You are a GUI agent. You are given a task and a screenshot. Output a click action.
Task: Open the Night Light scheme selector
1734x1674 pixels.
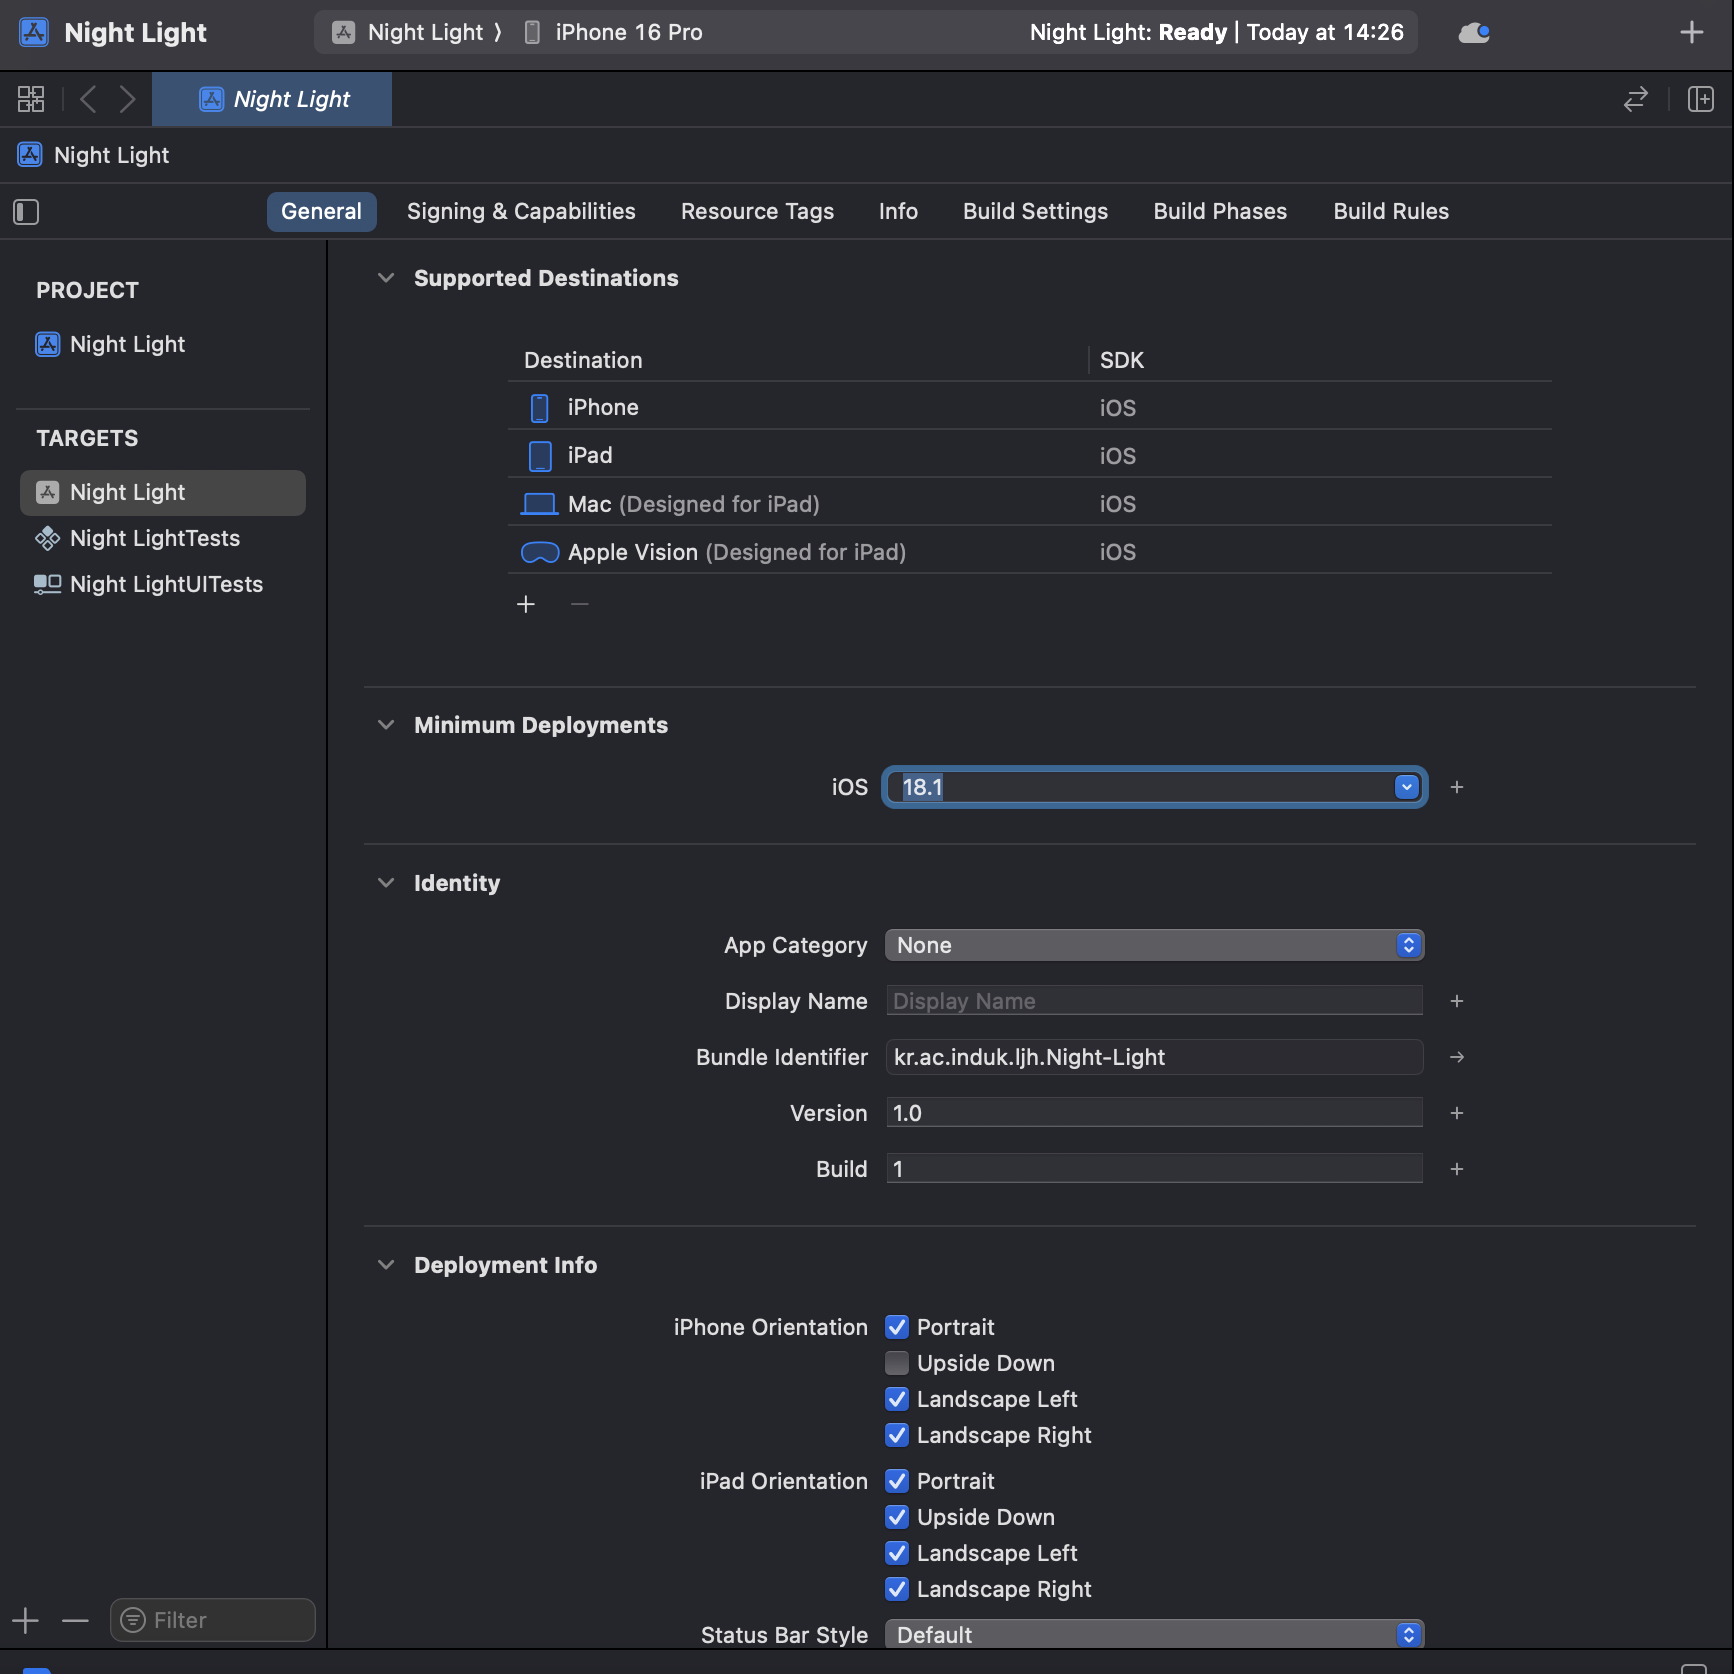point(416,33)
